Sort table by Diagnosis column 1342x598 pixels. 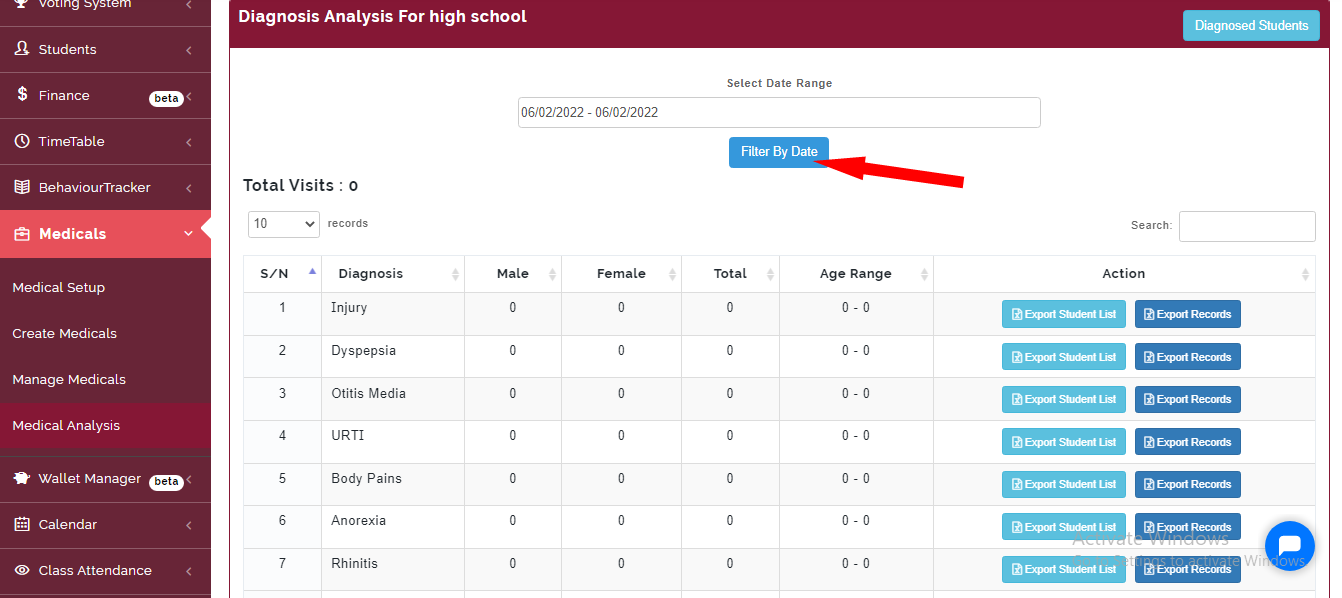click(x=393, y=274)
